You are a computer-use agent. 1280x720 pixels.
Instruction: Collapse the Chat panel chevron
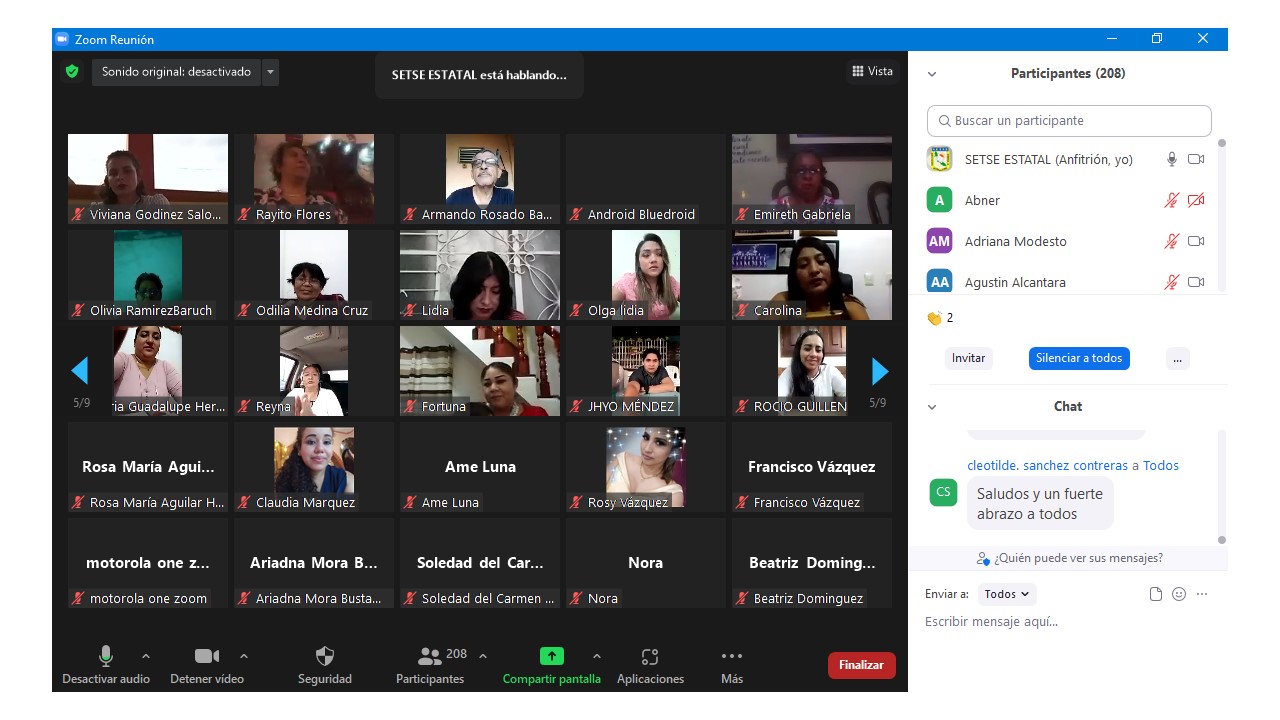[932, 407]
